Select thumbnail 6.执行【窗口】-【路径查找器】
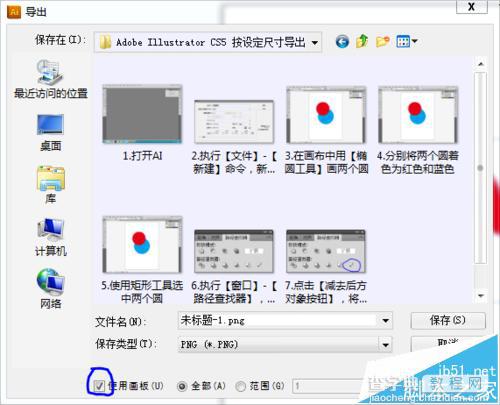The width and height of the screenshot is (500, 405). point(234,251)
